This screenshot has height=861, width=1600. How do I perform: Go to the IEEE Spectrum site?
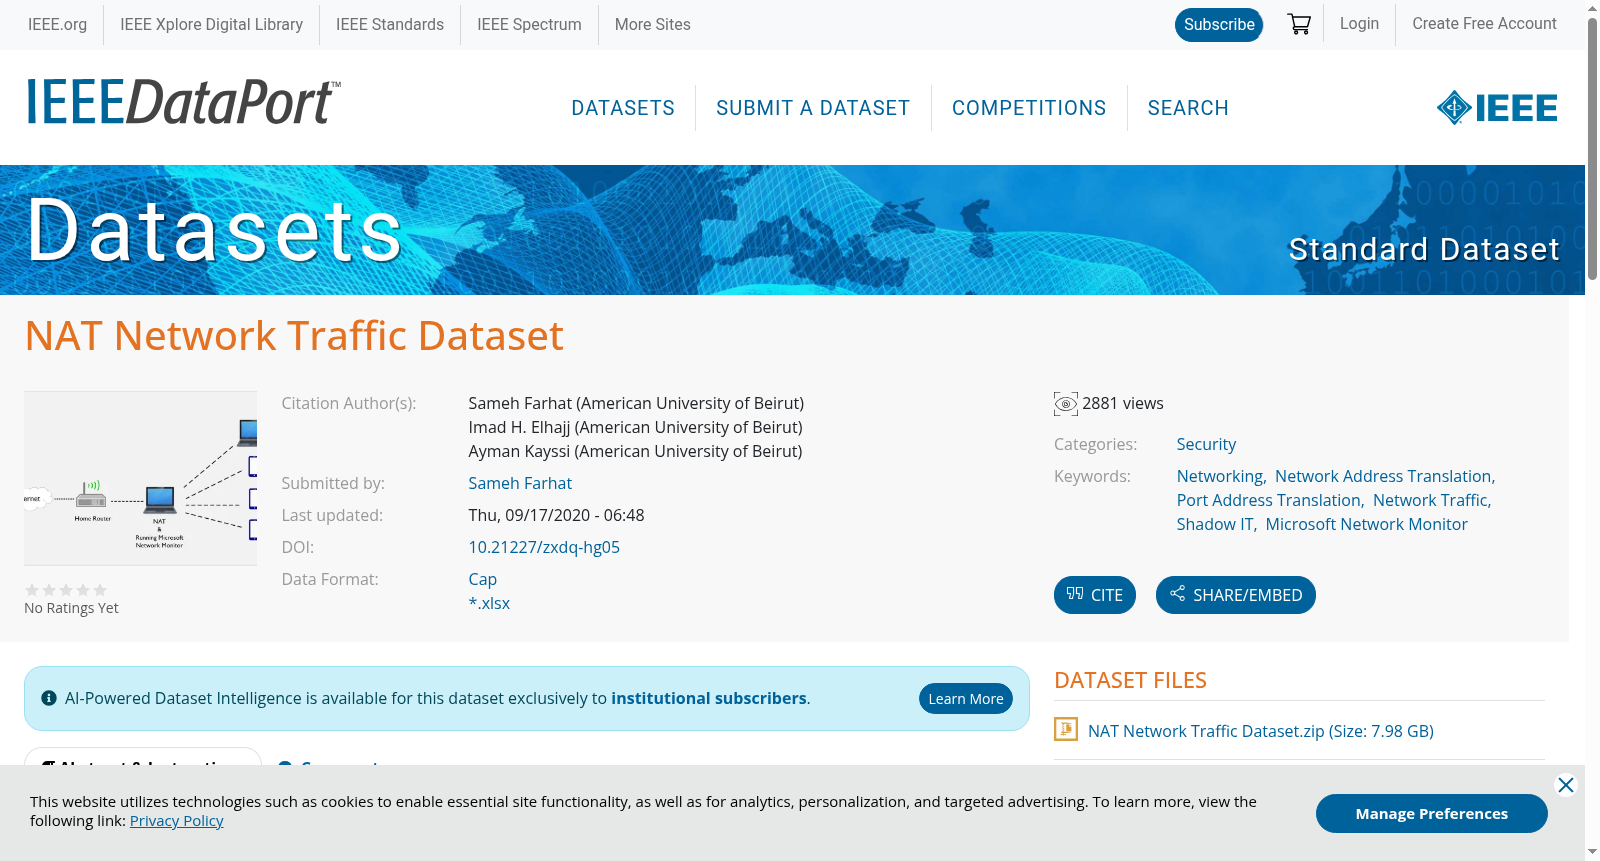point(529,24)
